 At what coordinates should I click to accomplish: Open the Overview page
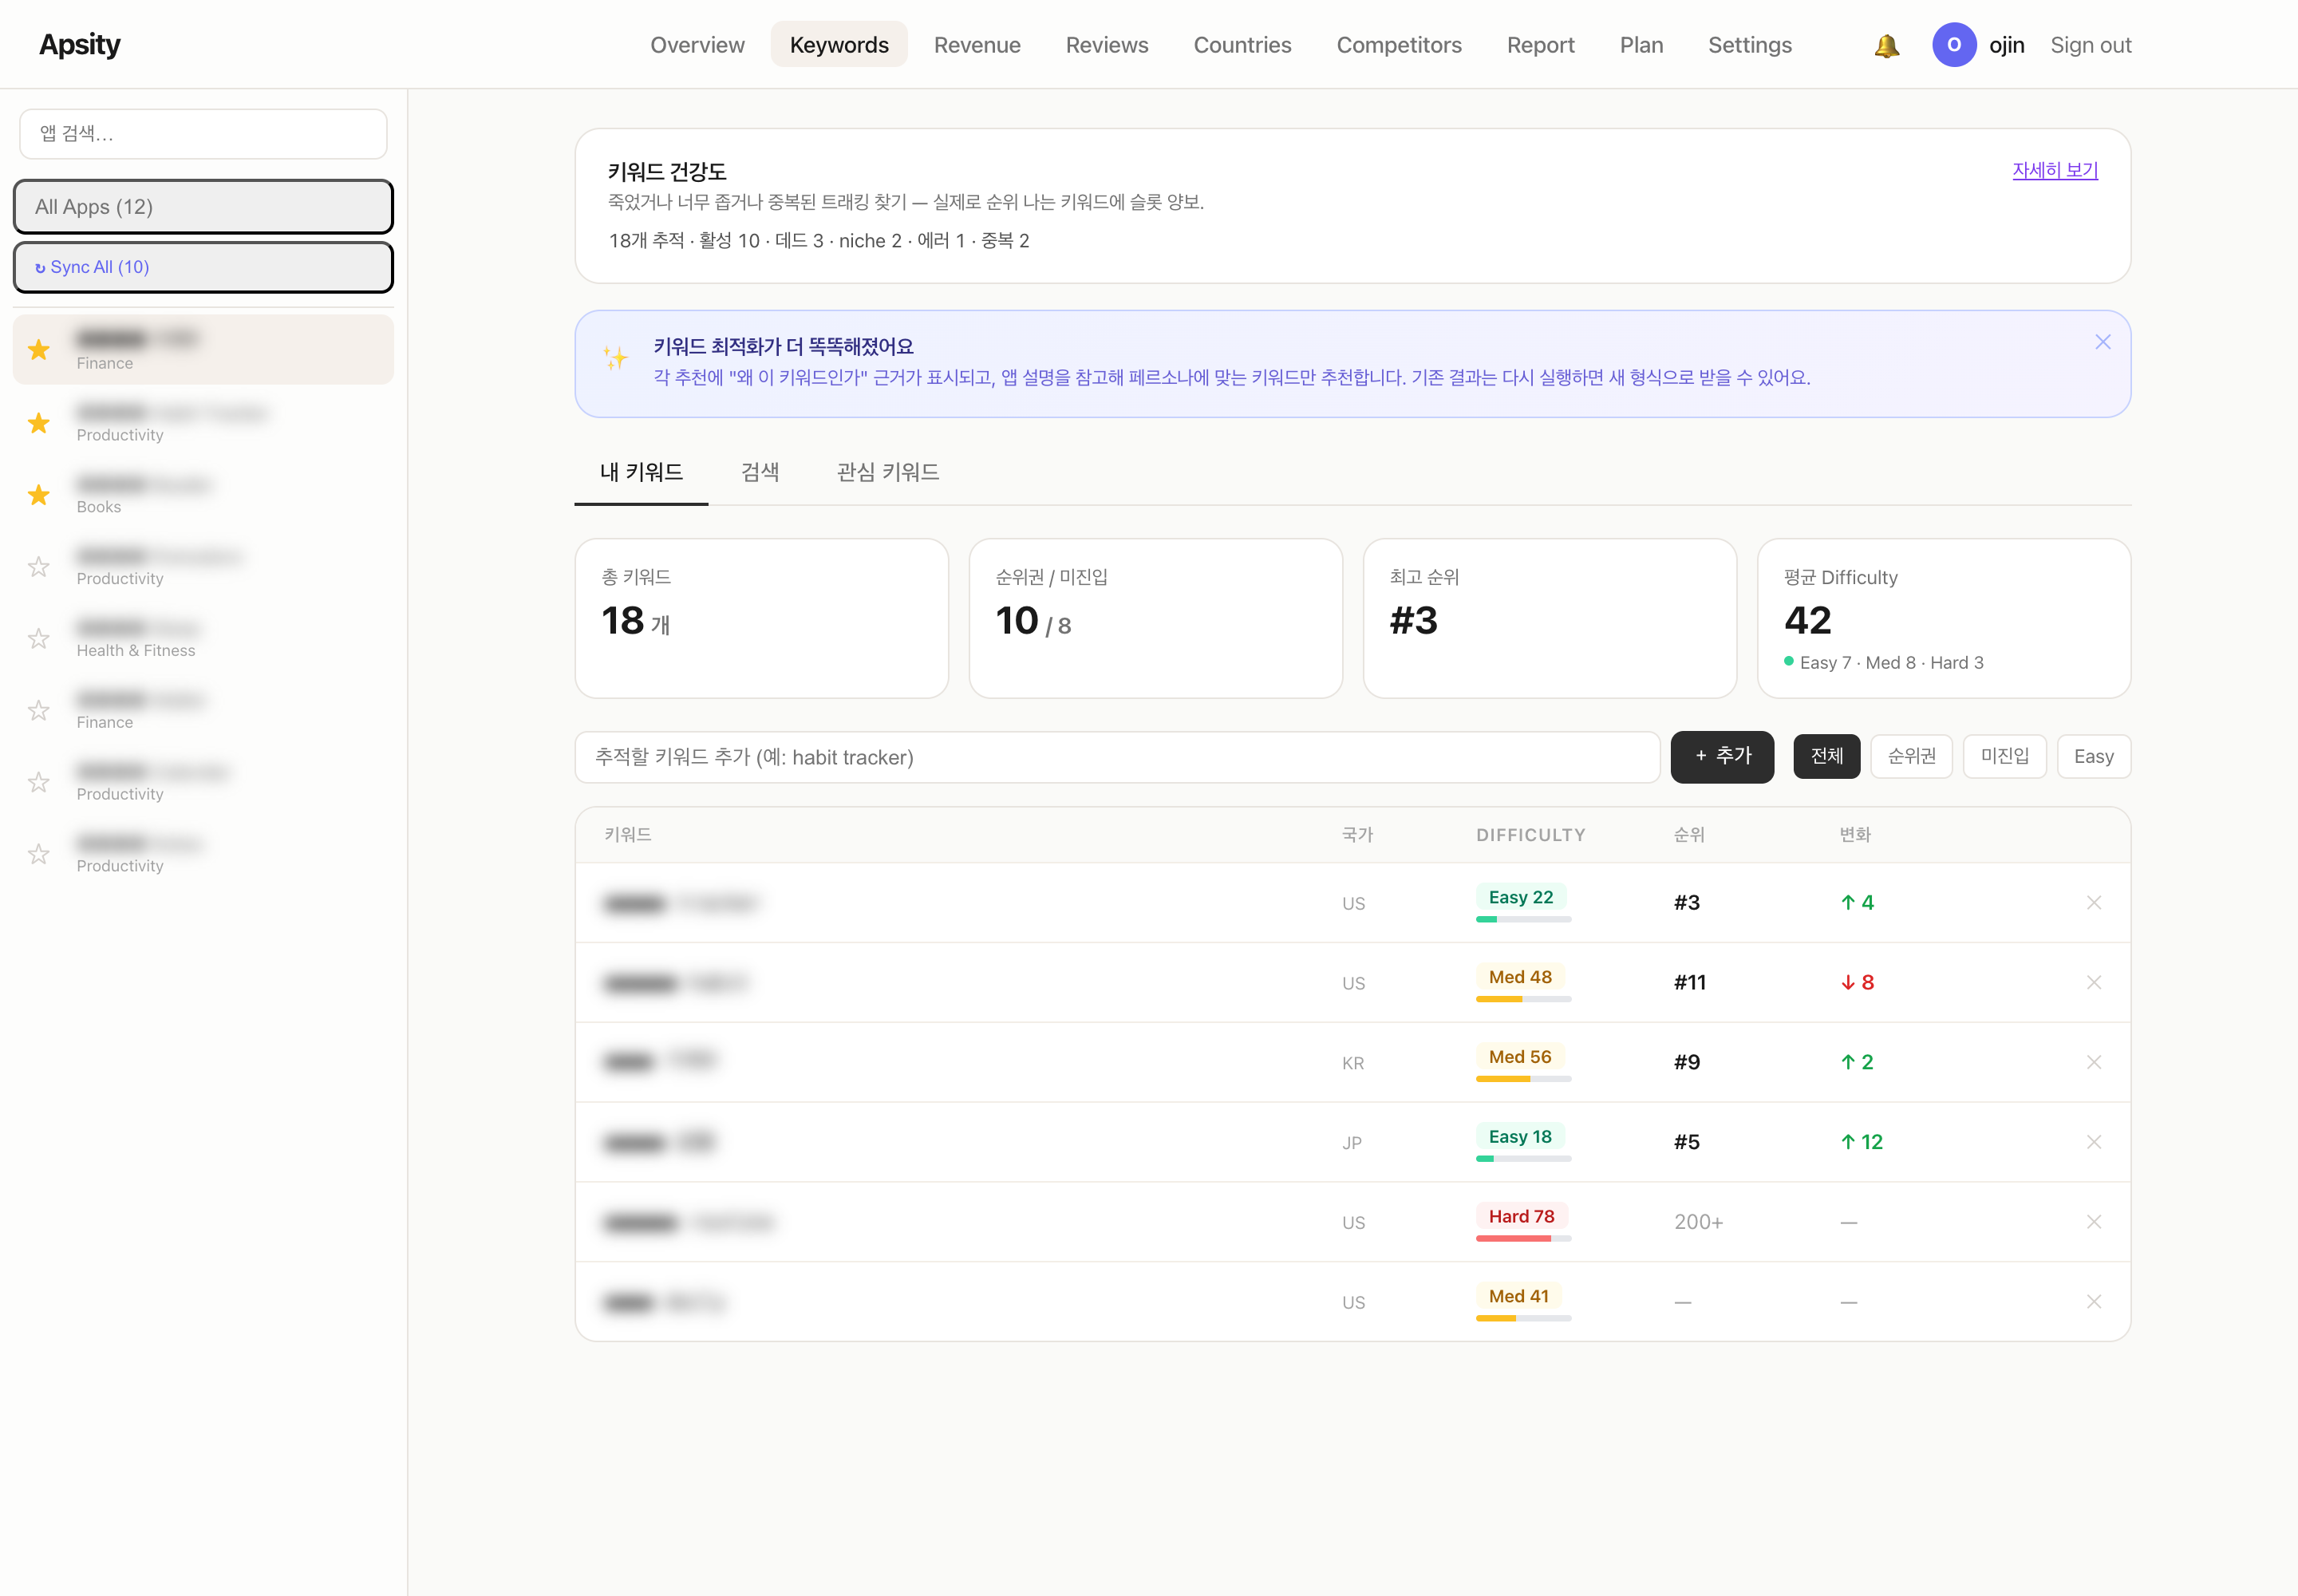(x=697, y=45)
